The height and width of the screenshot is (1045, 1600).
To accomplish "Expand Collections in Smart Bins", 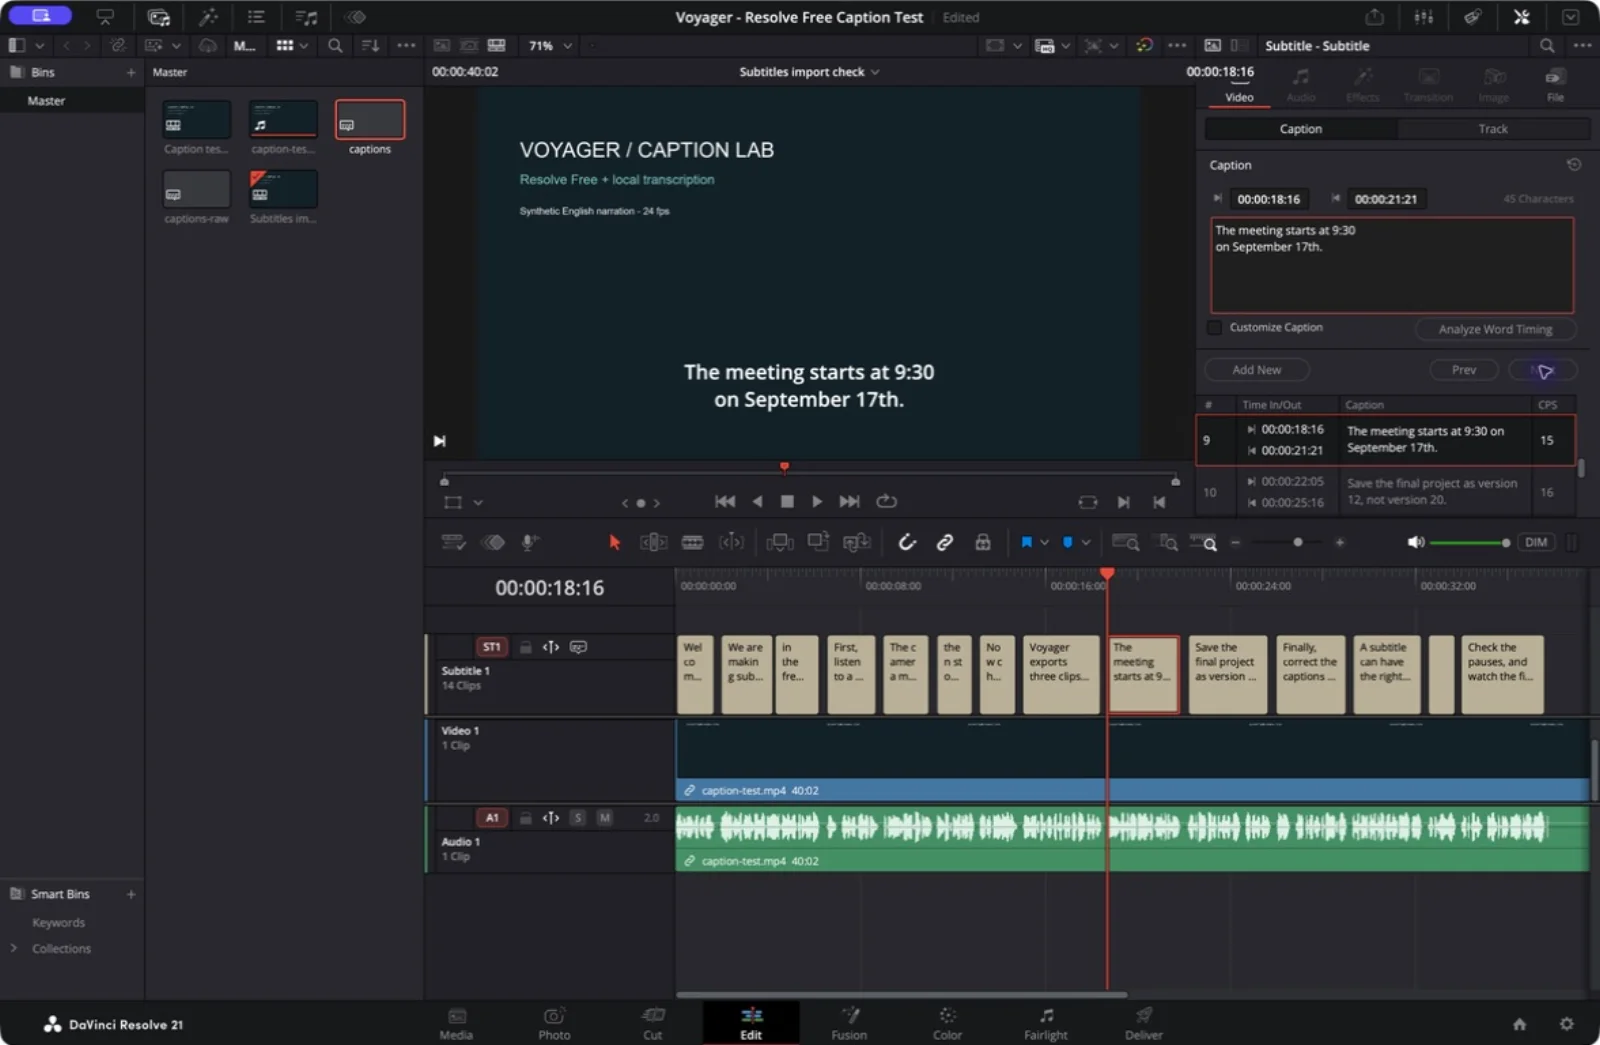I will click(x=14, y=948).
